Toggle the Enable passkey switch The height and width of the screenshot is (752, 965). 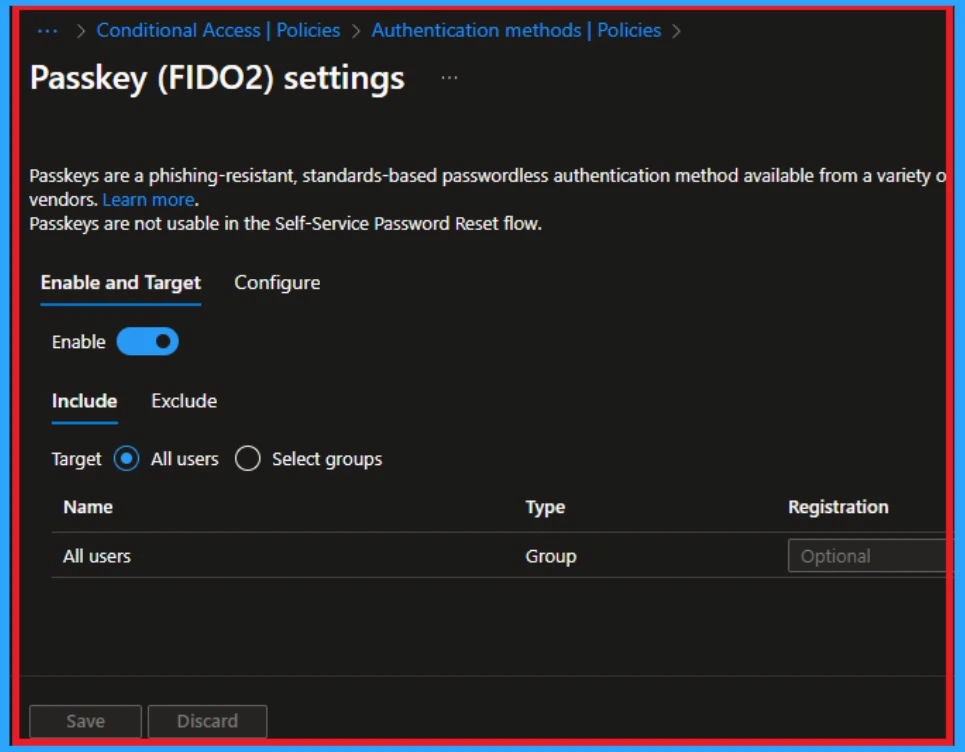coord(148,342)
